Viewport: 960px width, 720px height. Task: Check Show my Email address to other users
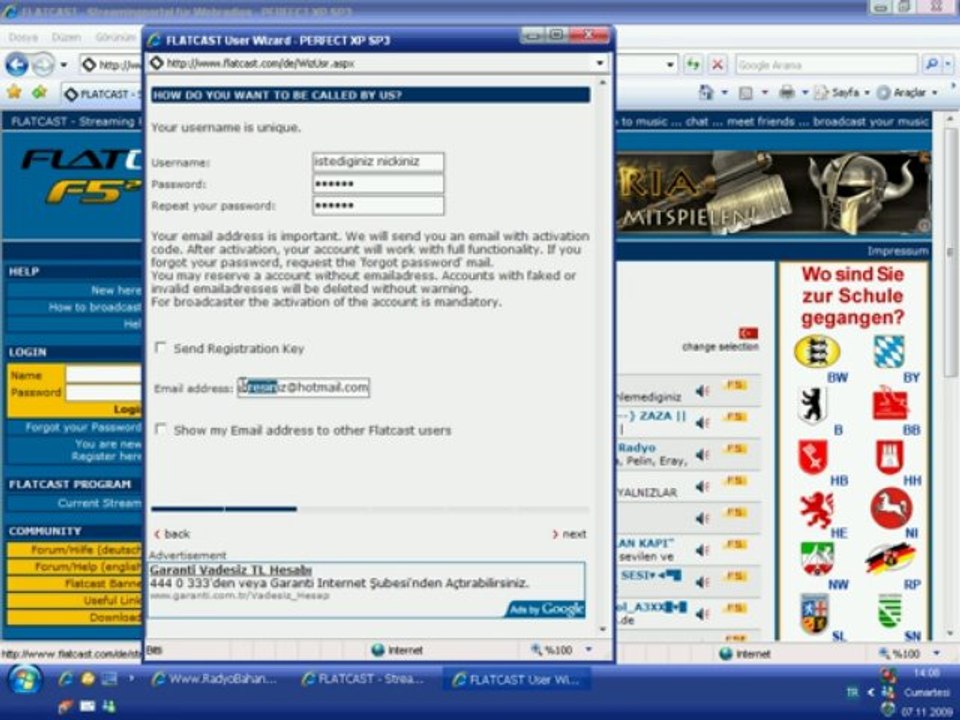160,429
